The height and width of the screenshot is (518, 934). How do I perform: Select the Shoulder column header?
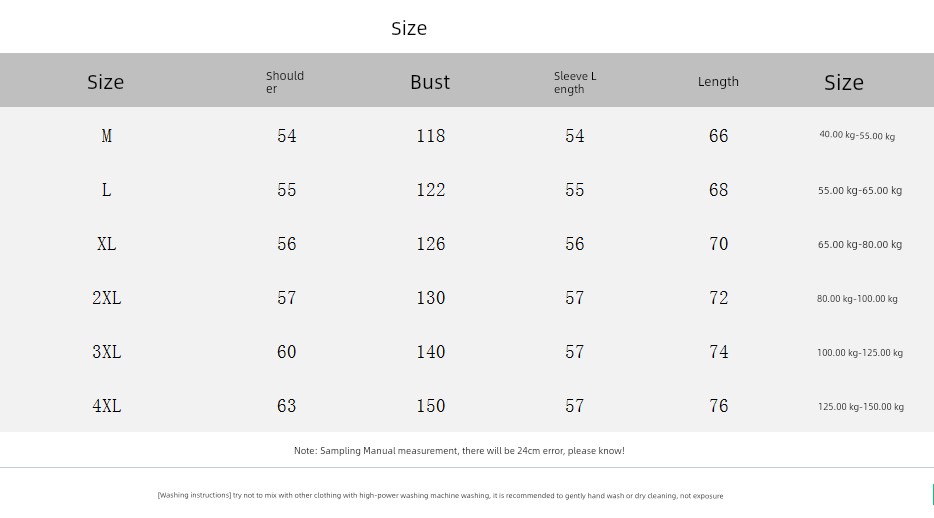click(x=285, y=82)
